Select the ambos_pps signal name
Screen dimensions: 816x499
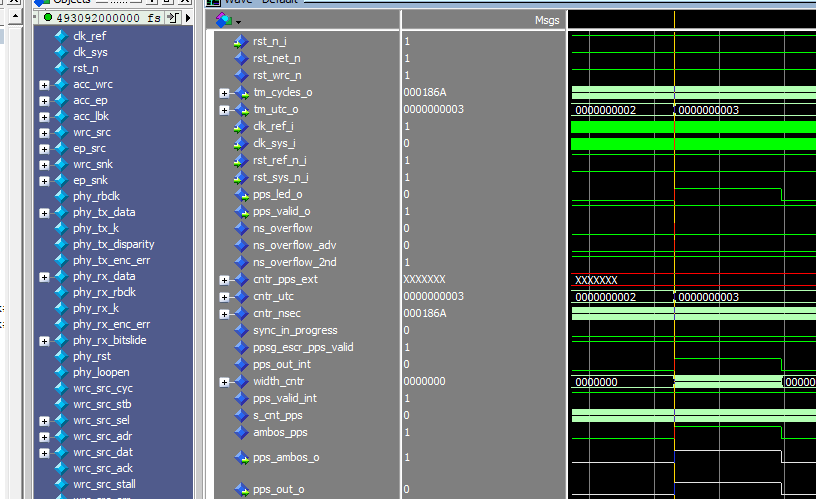point(280,432)
